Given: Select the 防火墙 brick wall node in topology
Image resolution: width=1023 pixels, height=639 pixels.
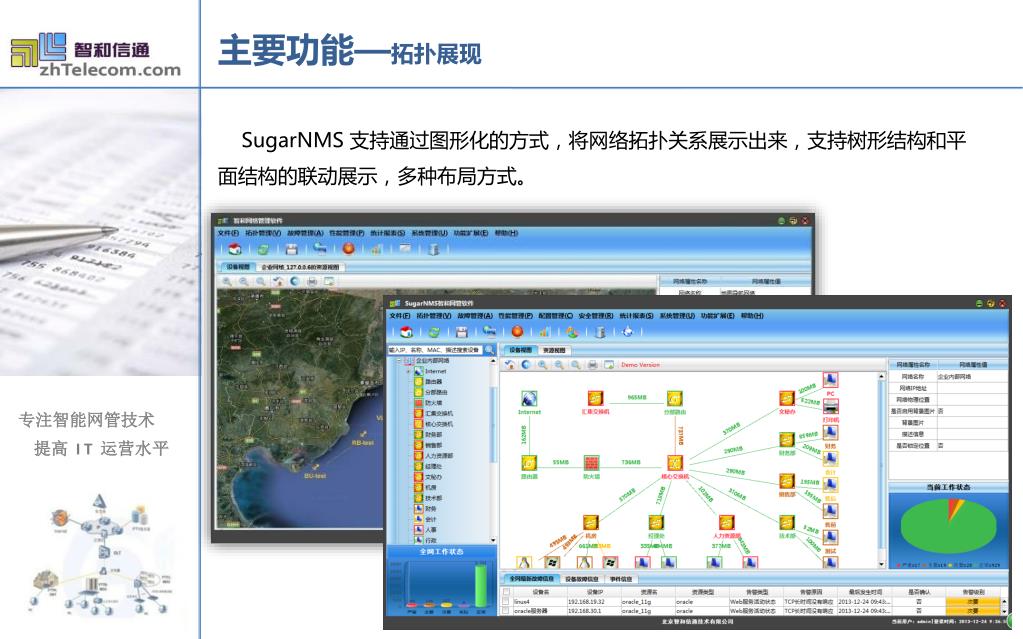Looking at the screenshot, I should pos(591,463).
